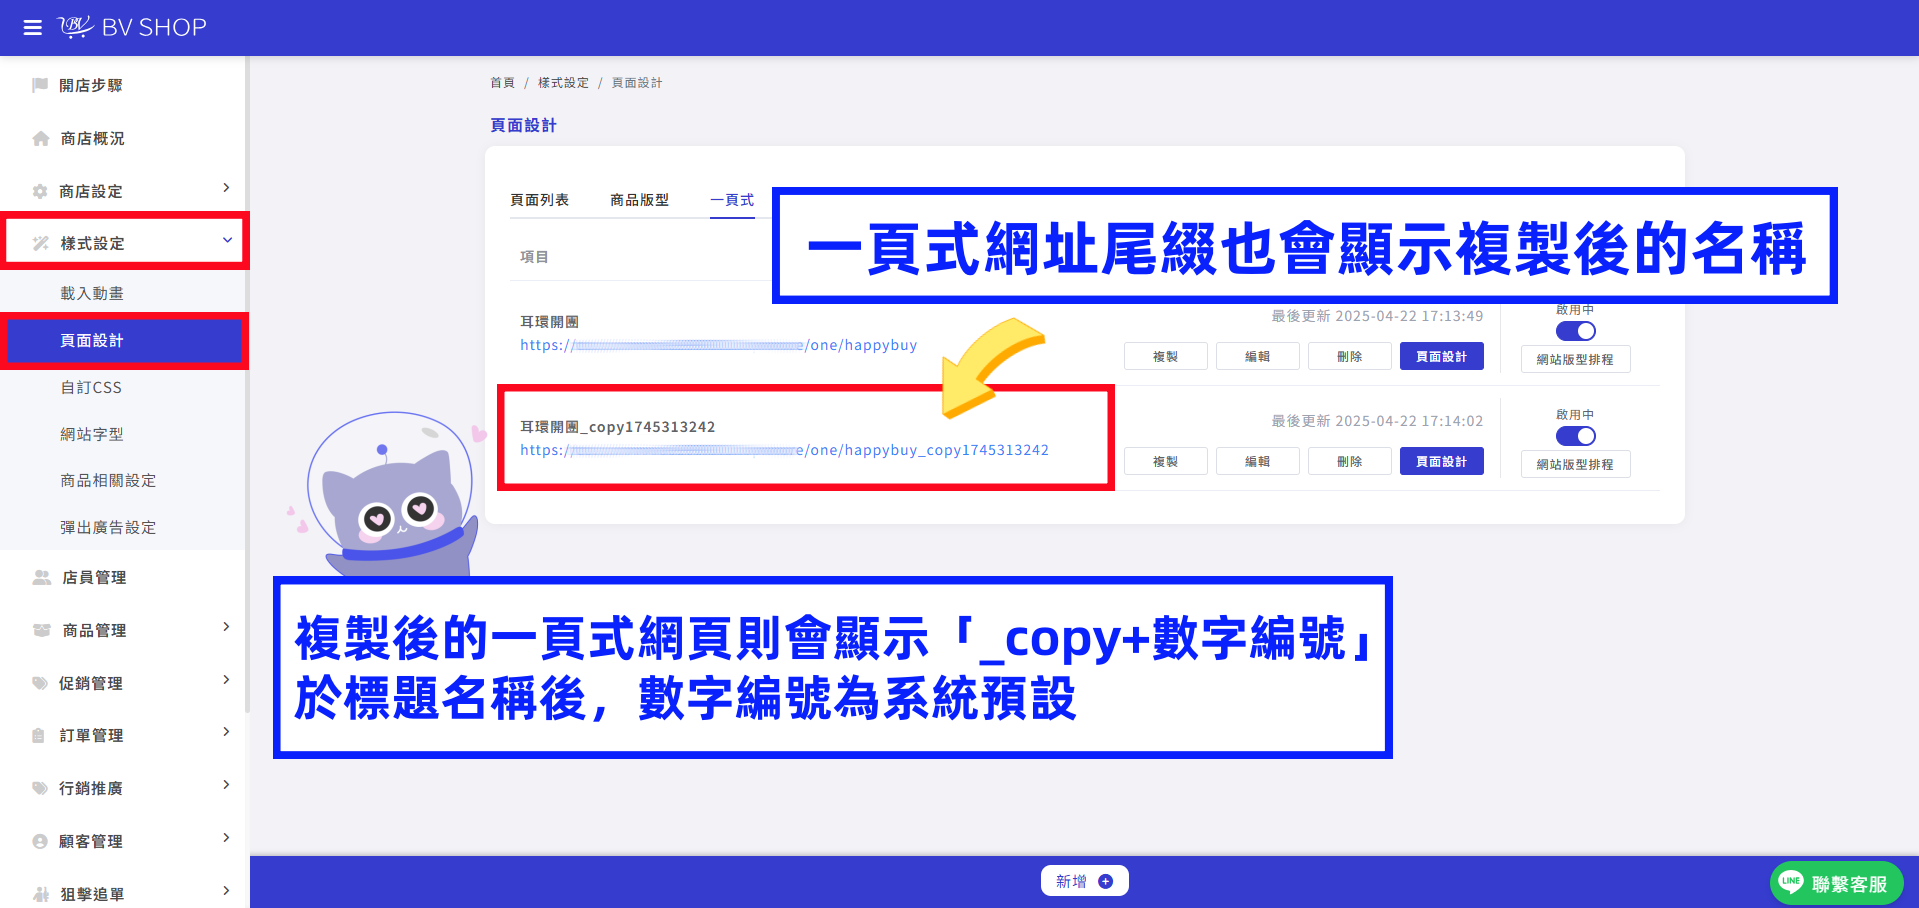Expand the 商店設定 chevron

point(227,188)
